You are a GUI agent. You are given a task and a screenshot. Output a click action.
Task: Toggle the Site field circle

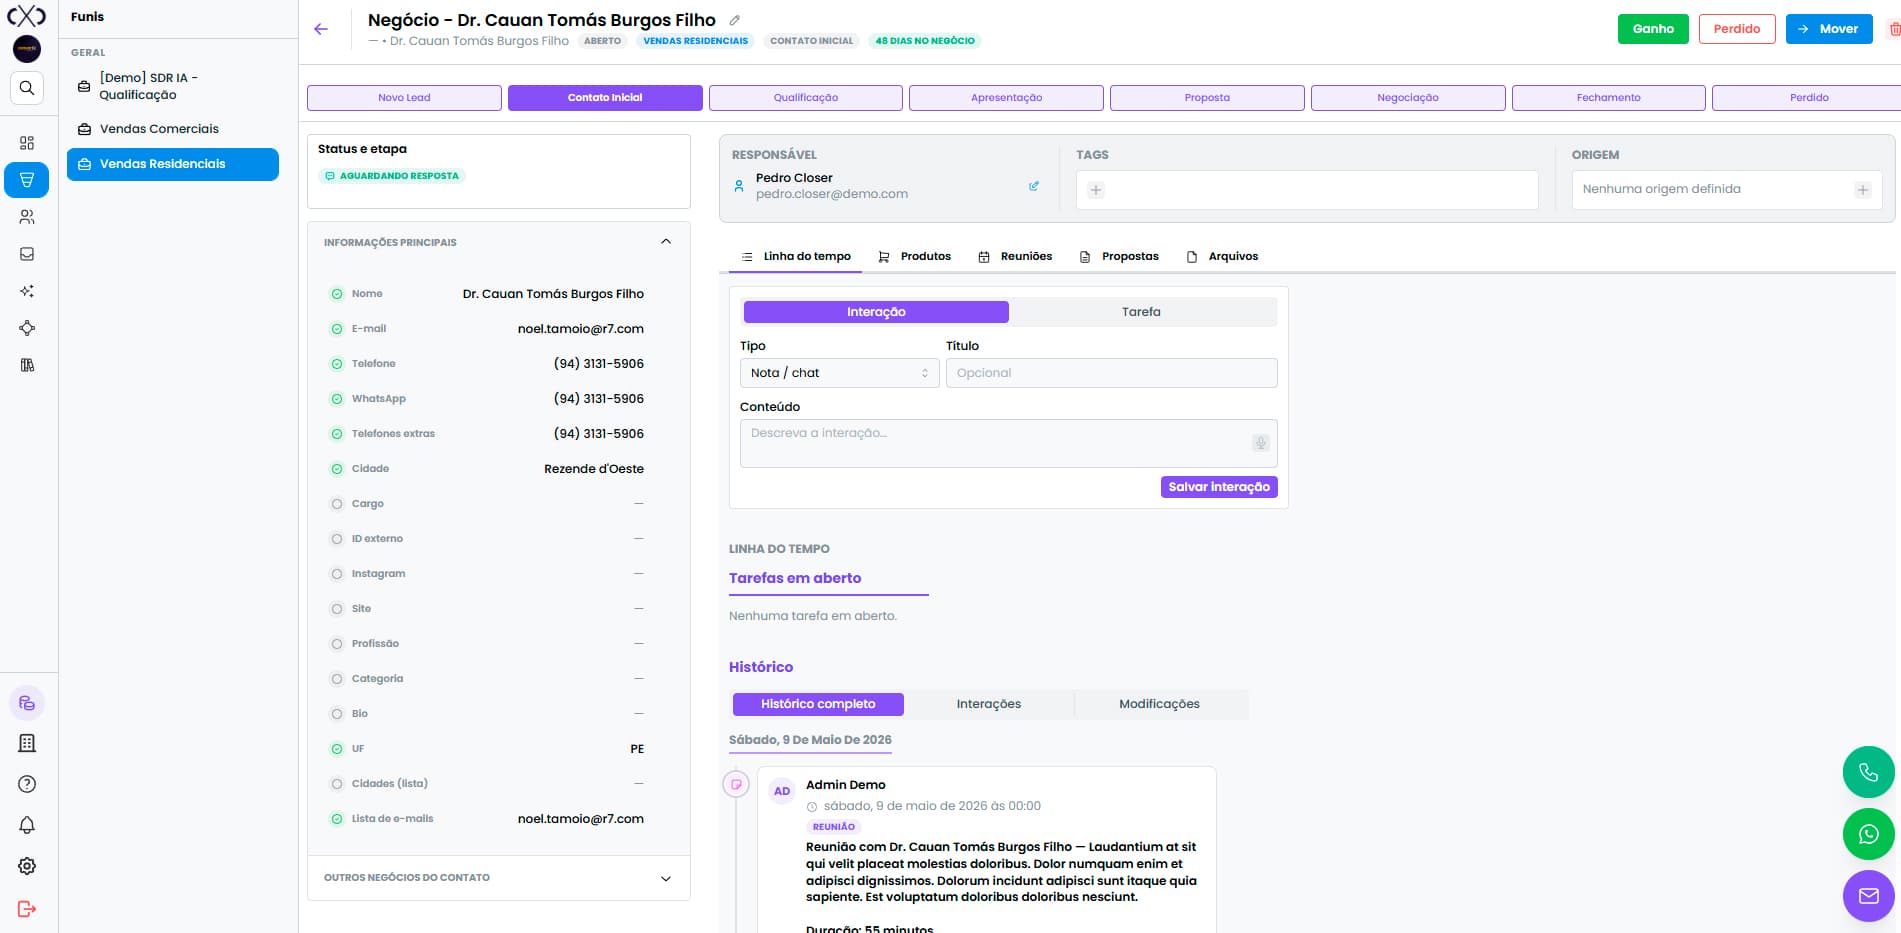tap(337, 609)
